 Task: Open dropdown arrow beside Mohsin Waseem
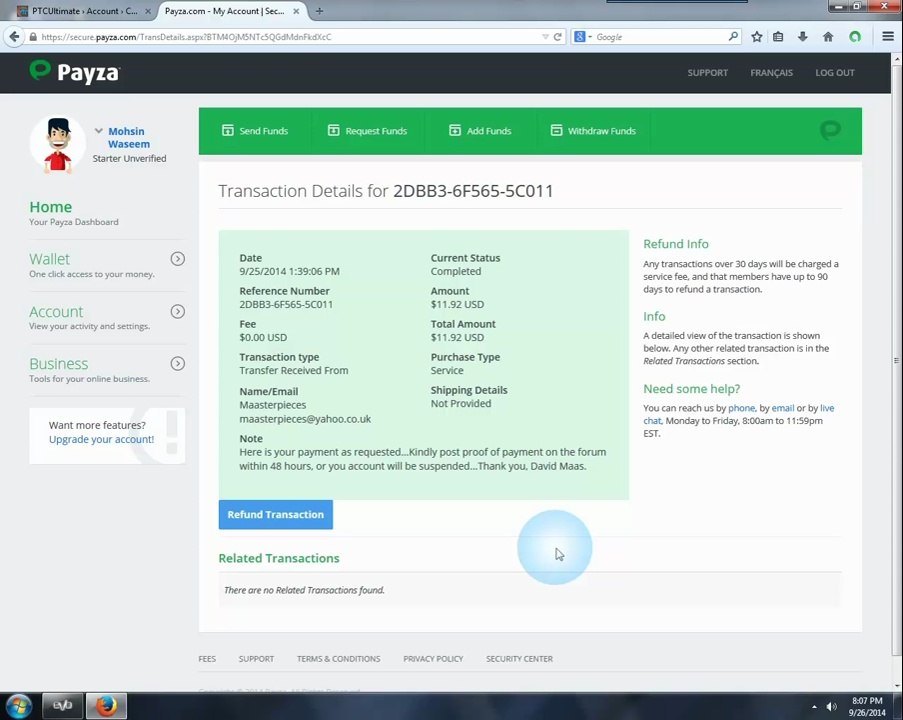click(98, 131)
